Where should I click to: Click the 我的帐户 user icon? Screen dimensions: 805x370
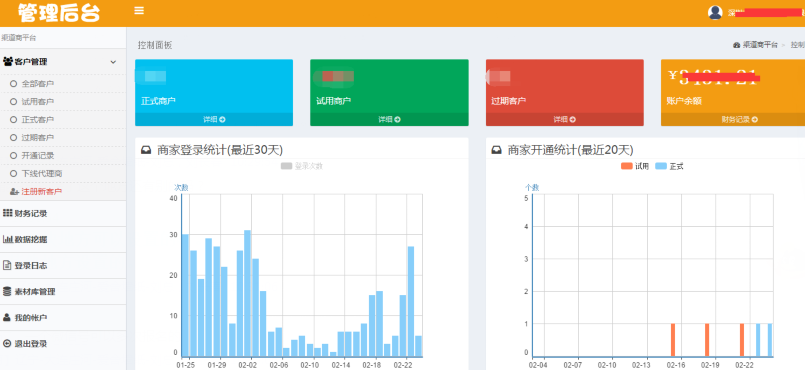tap(7, 317)
